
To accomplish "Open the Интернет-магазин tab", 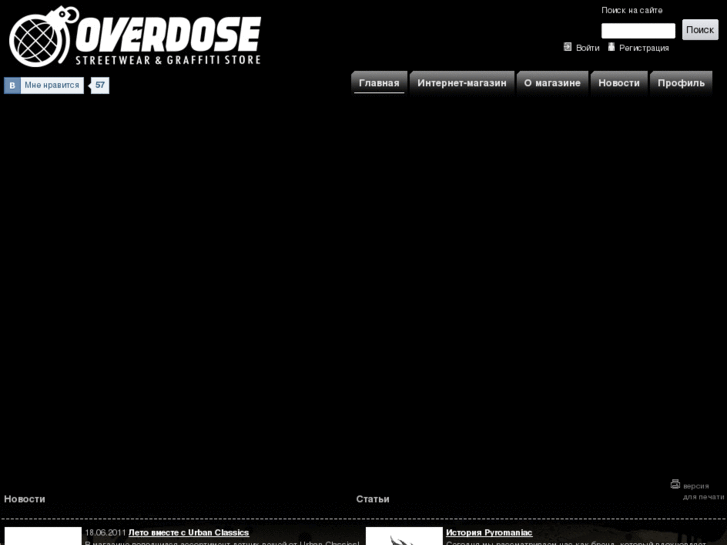I will point(462,83).
